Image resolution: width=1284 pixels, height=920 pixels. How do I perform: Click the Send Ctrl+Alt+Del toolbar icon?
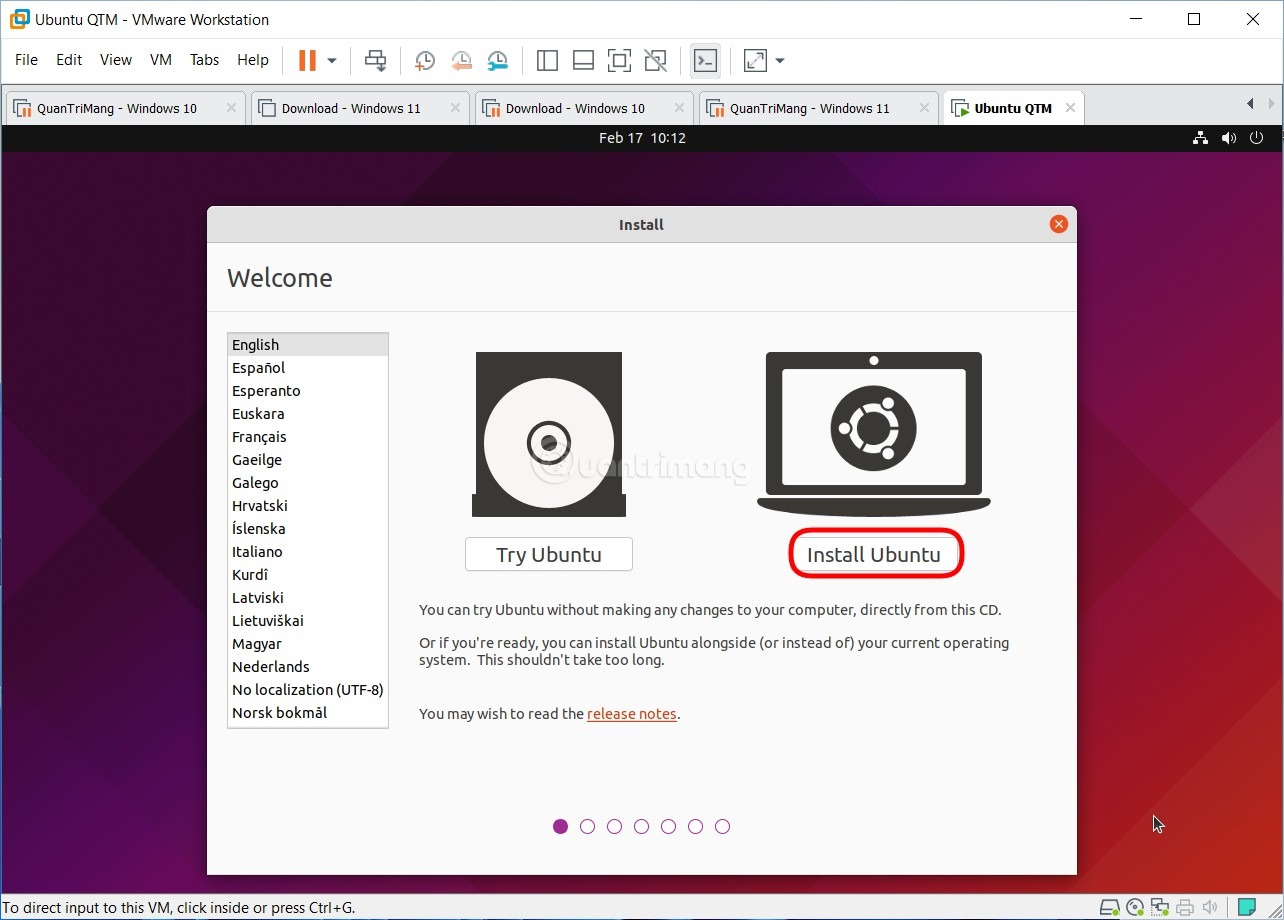coord(375,60)
